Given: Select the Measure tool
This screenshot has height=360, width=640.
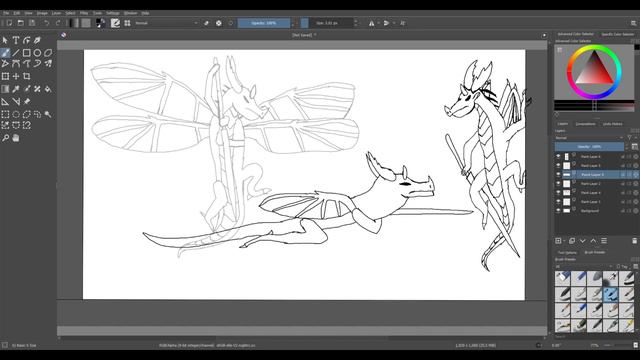Looking at the screenshot, I should (x=16, y=102).
